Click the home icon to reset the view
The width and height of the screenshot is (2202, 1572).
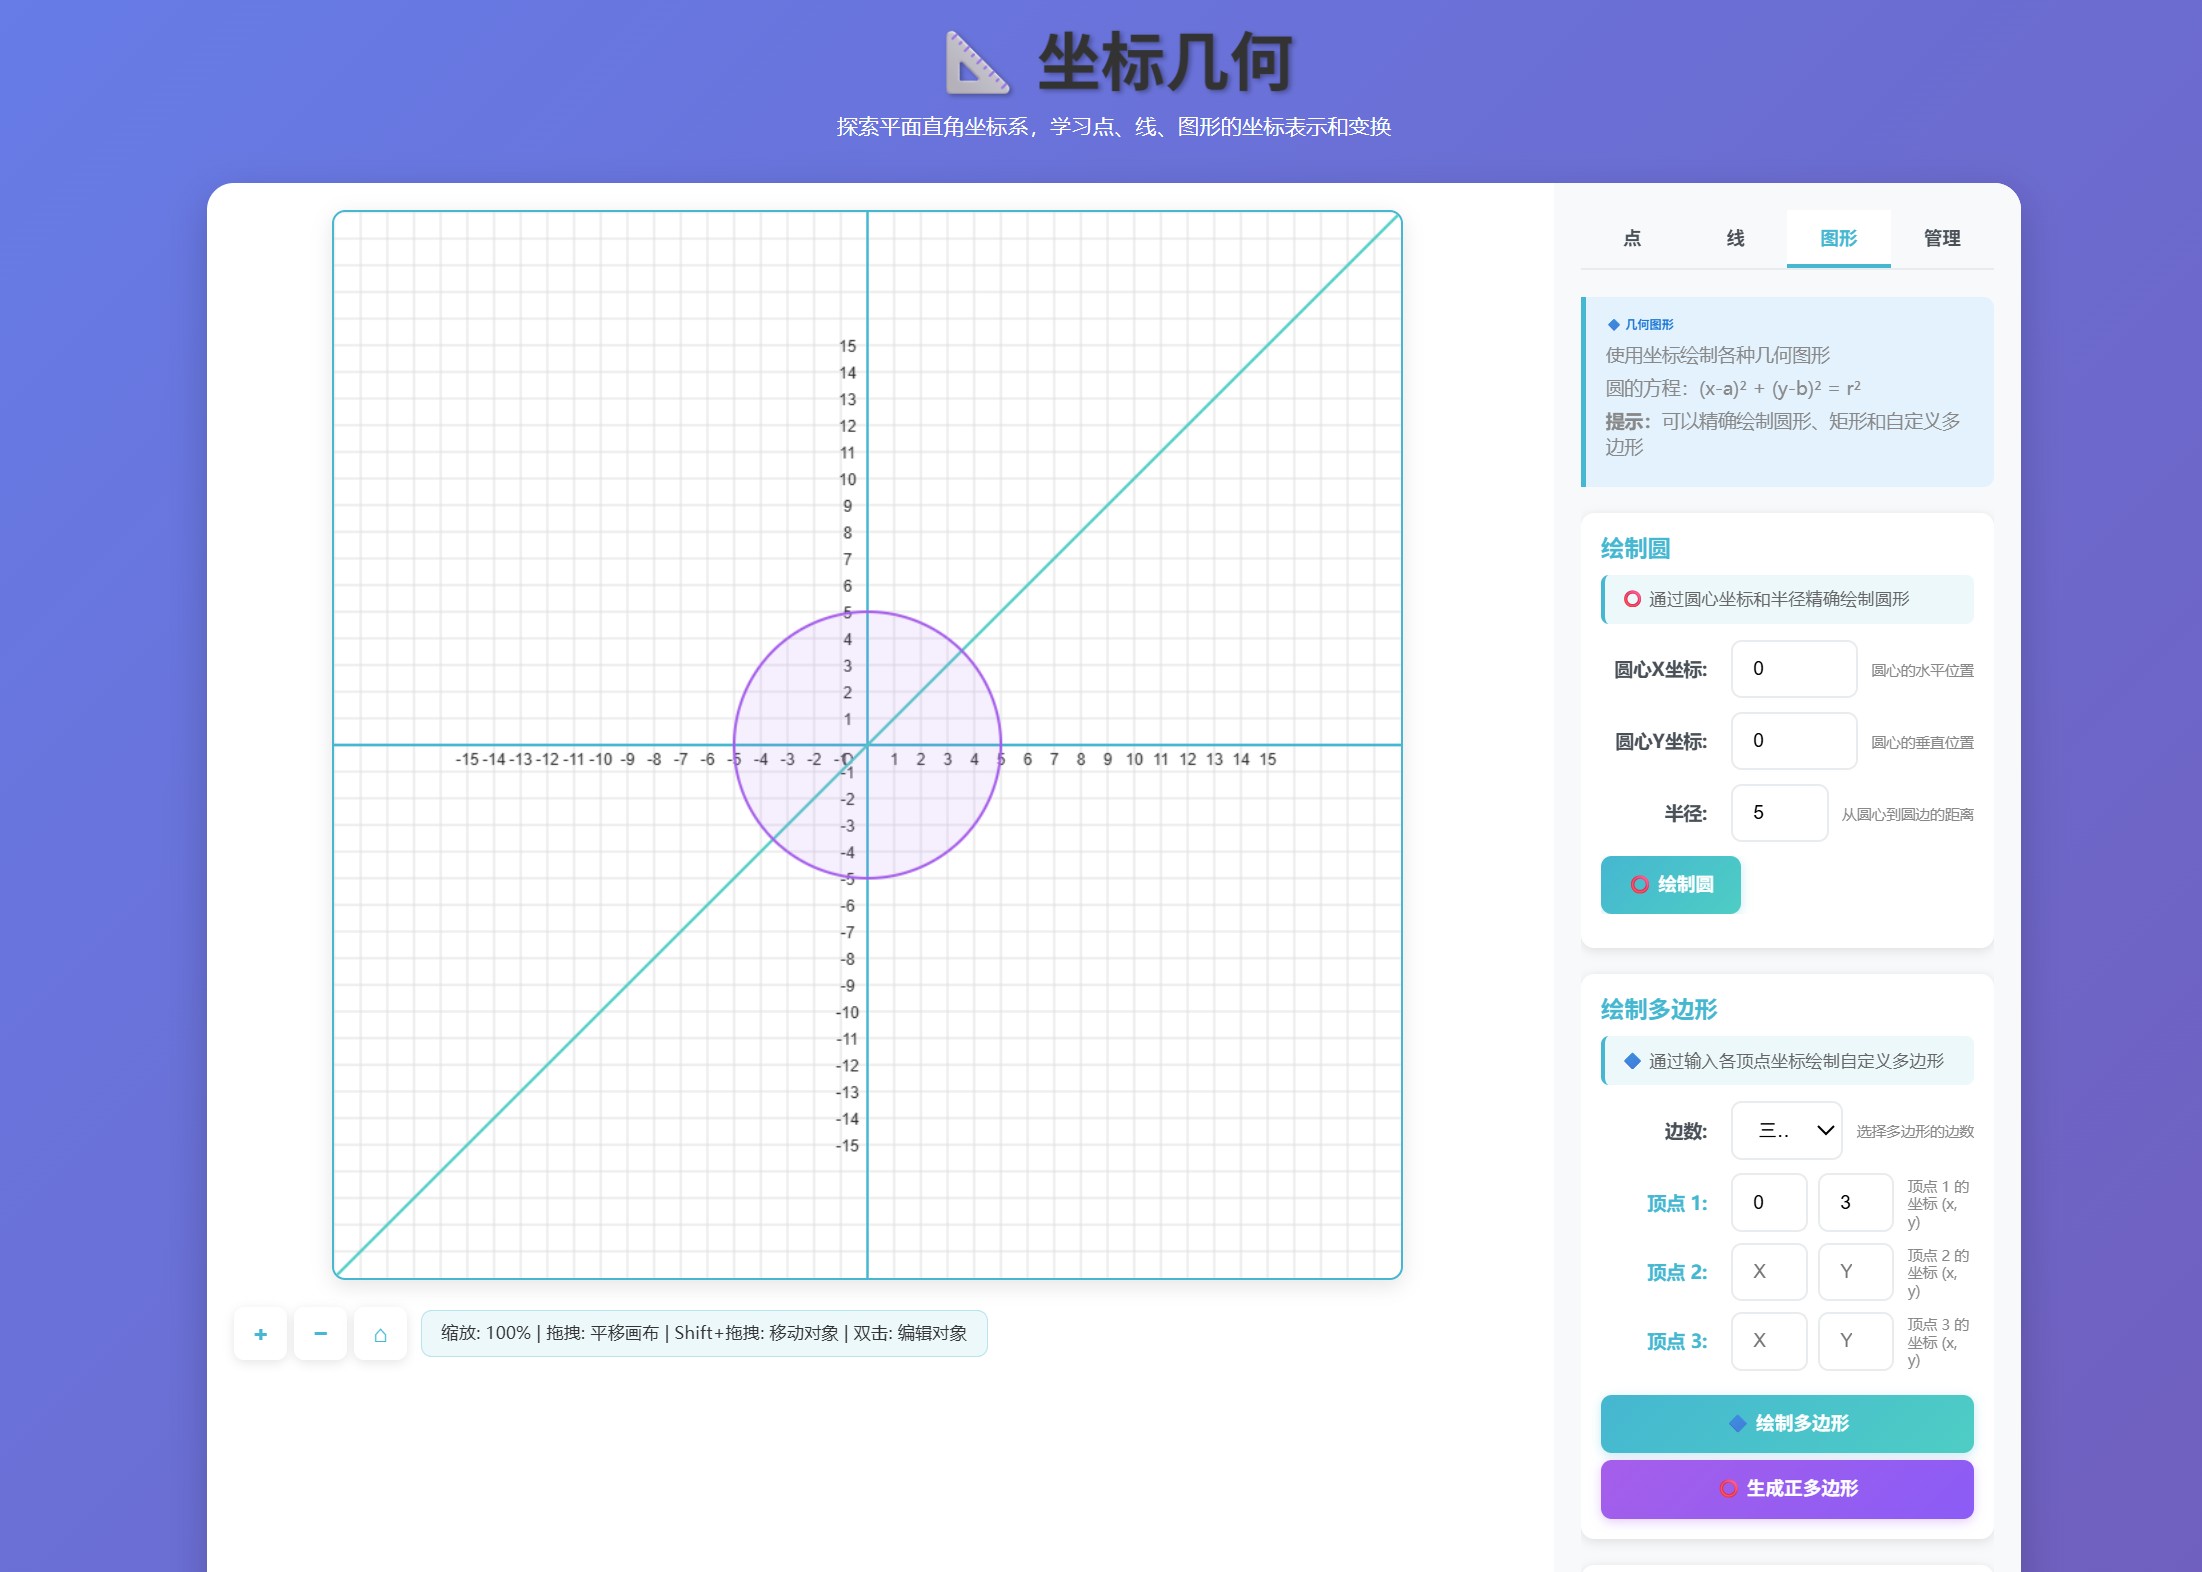(381, 1333)
